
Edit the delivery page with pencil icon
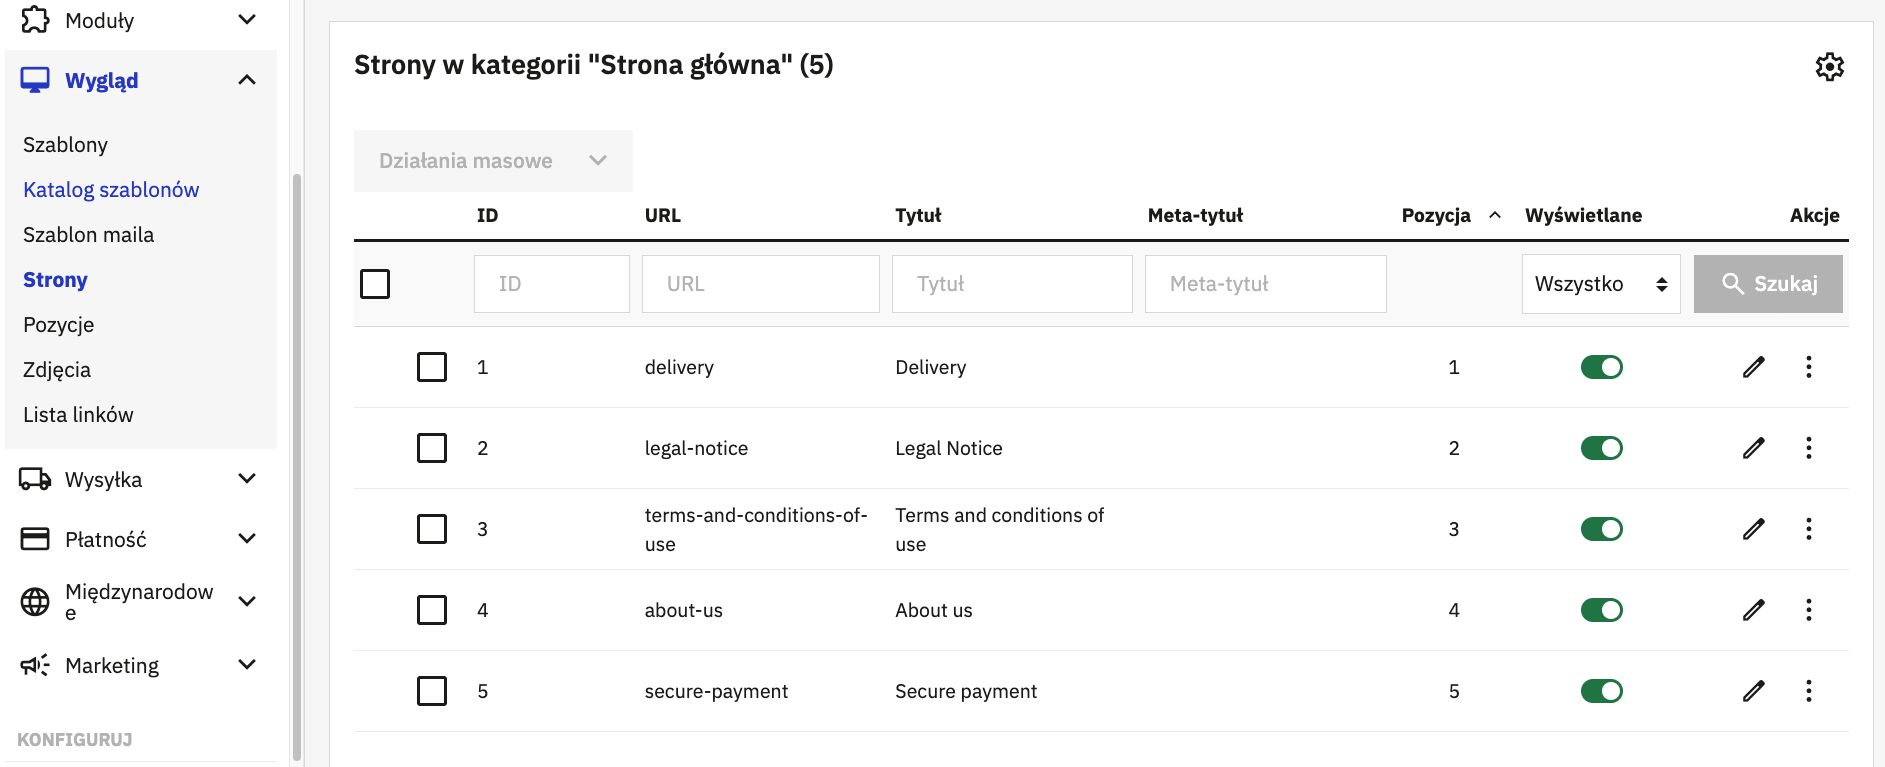coord(1753,367)
